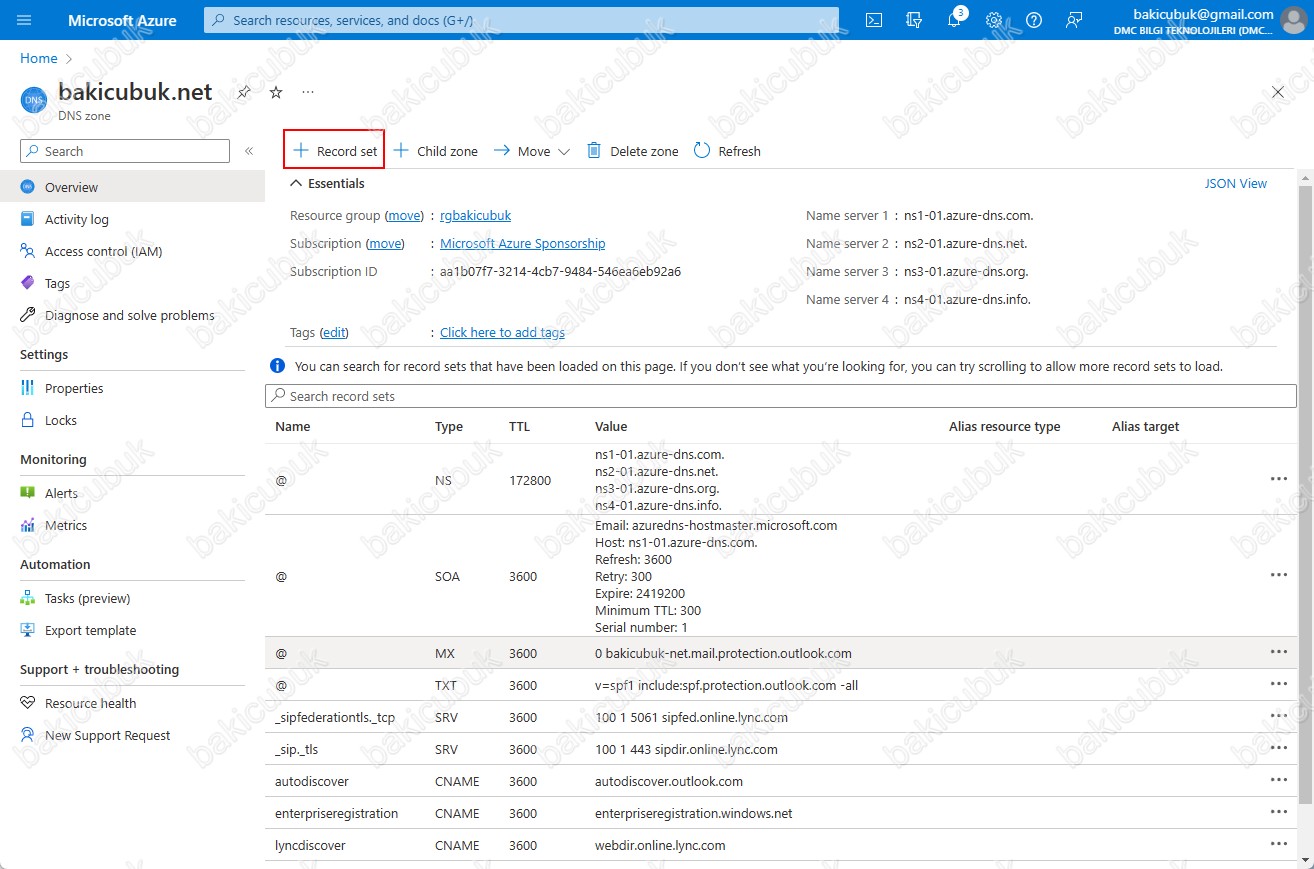Image resolution: width=1314 pixels, height=869 pixels.
Task: Open the rgbakicubuk resource group link
Action: click(476, 215)
